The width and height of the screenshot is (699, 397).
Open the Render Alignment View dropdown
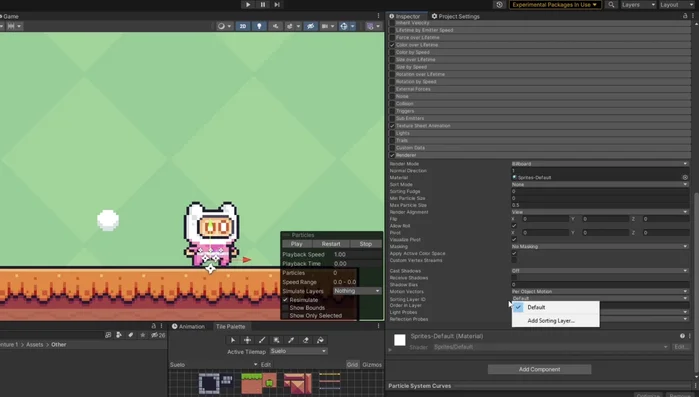pyautogui.click(x=600, y=212)
